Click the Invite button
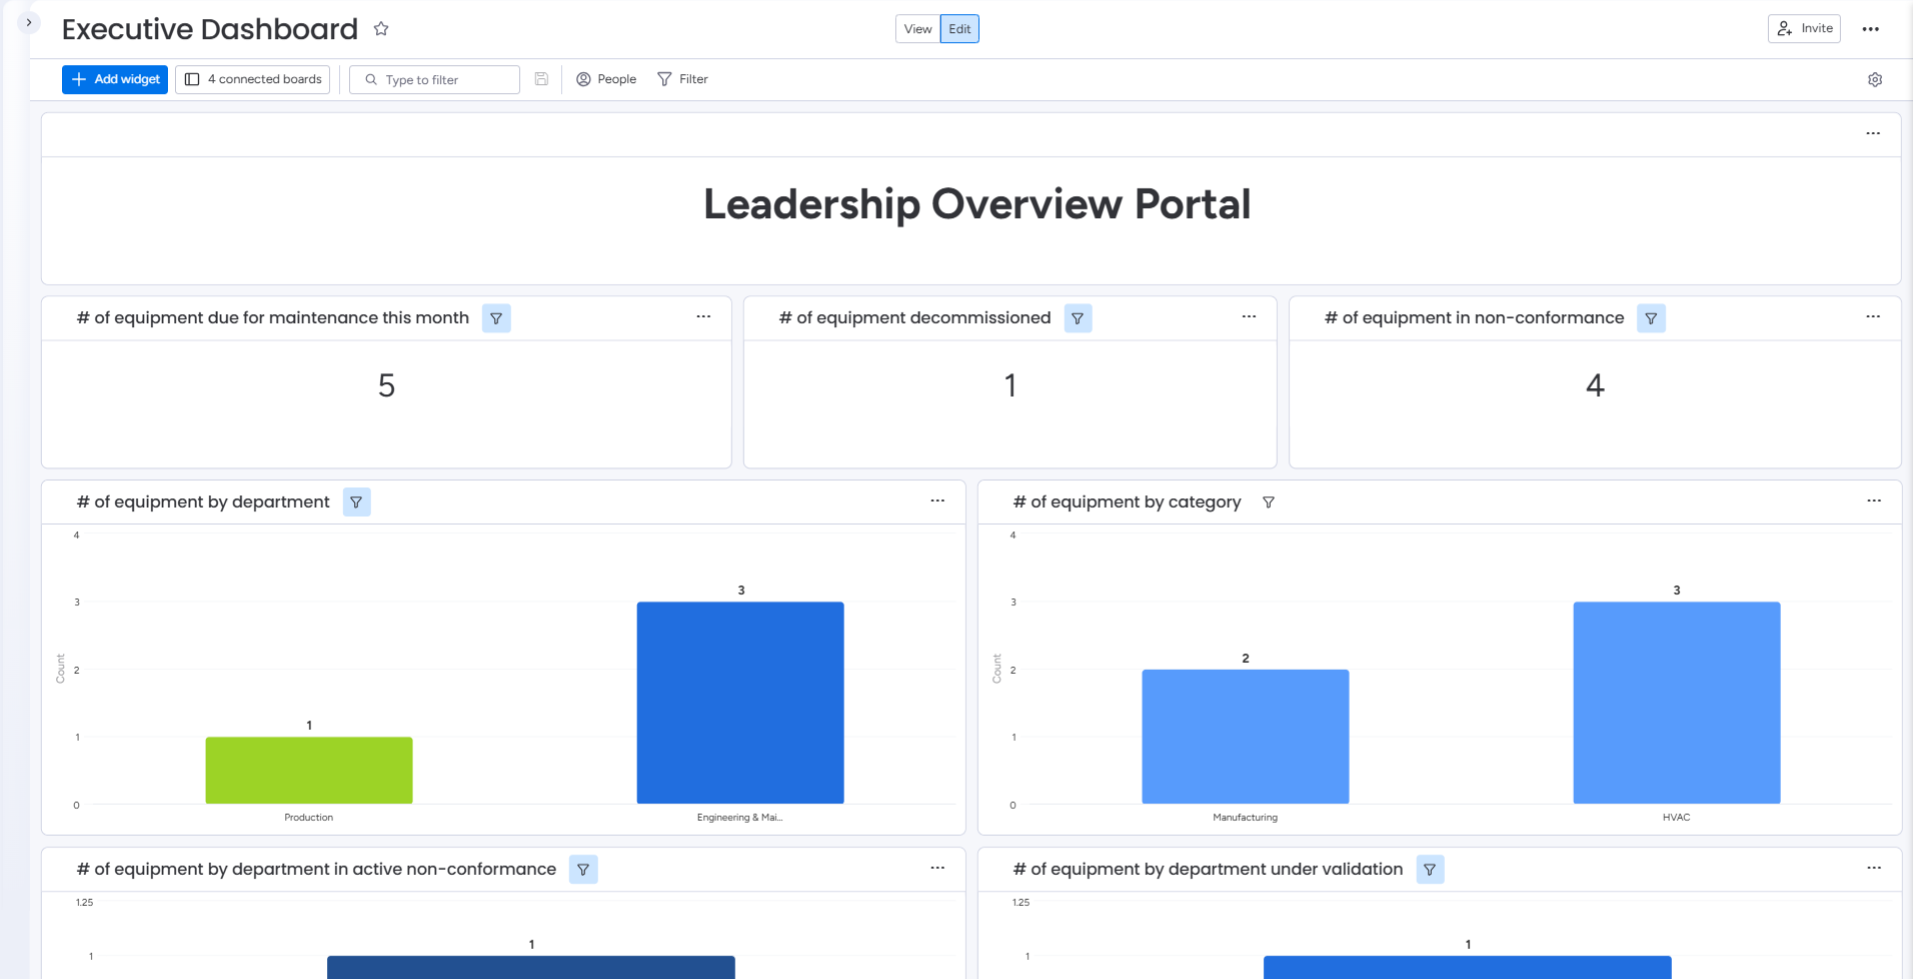 click(1804, 29)
